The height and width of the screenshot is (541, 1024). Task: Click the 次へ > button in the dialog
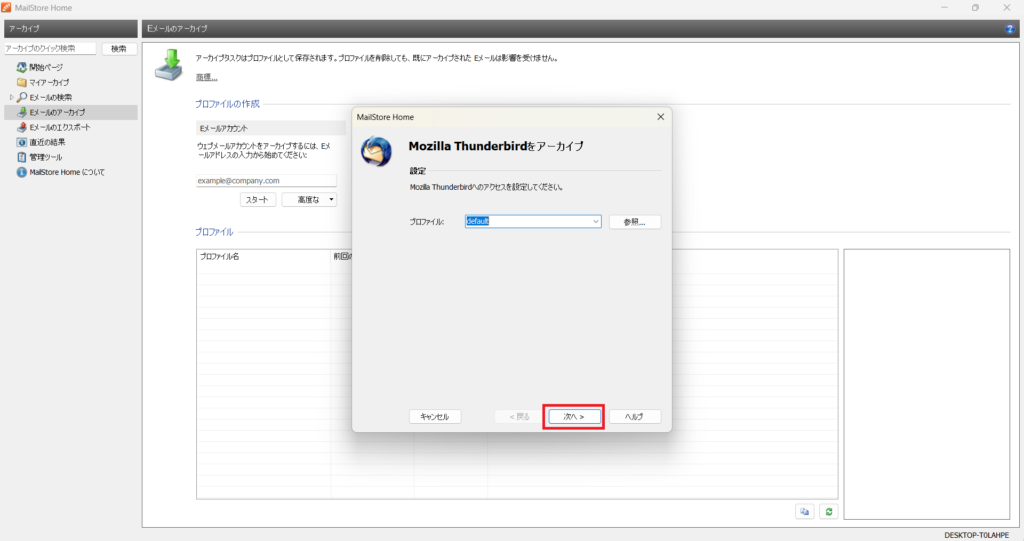(574, 416)
